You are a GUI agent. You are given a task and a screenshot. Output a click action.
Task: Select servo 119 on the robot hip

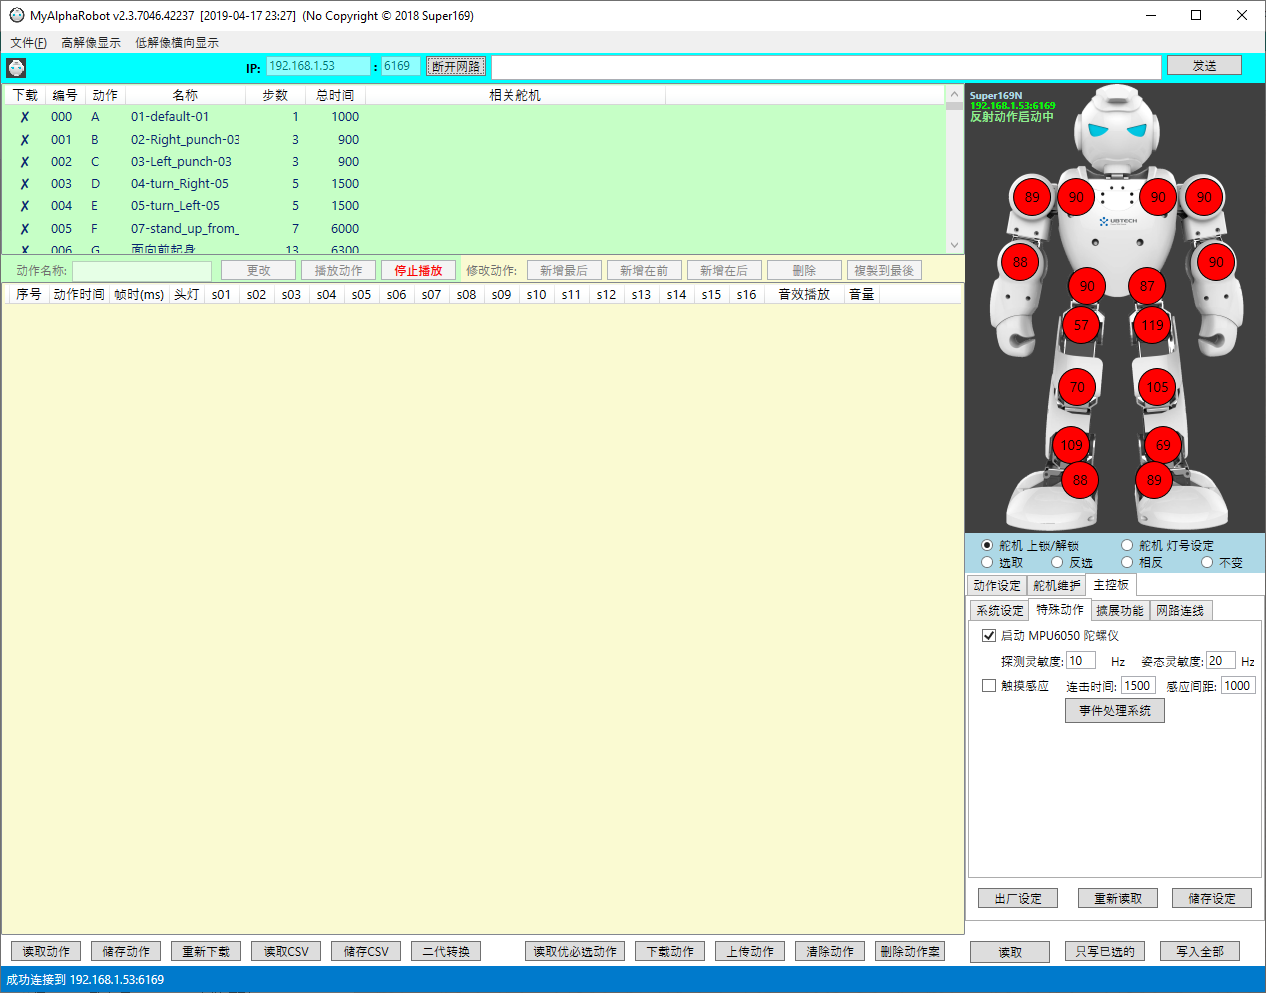coord(1152,325)
